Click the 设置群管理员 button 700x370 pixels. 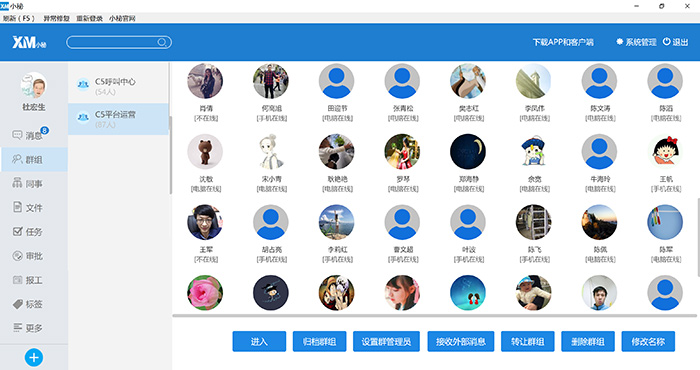(x=386, y=341)
